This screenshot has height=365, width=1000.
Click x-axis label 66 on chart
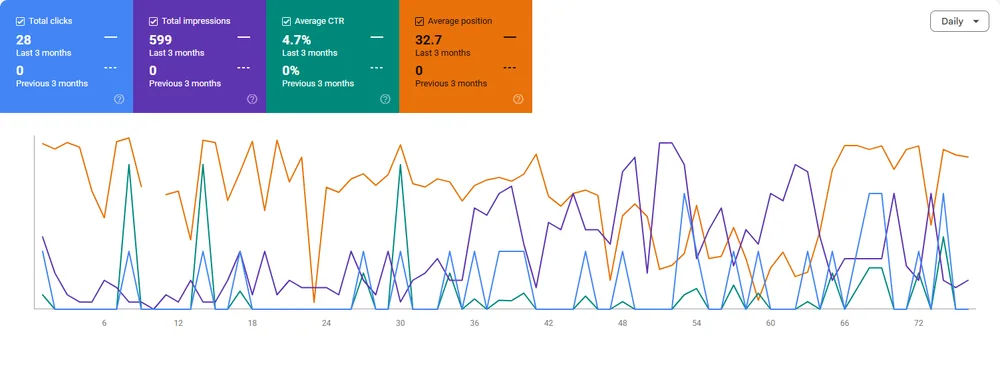coord(844,324)
